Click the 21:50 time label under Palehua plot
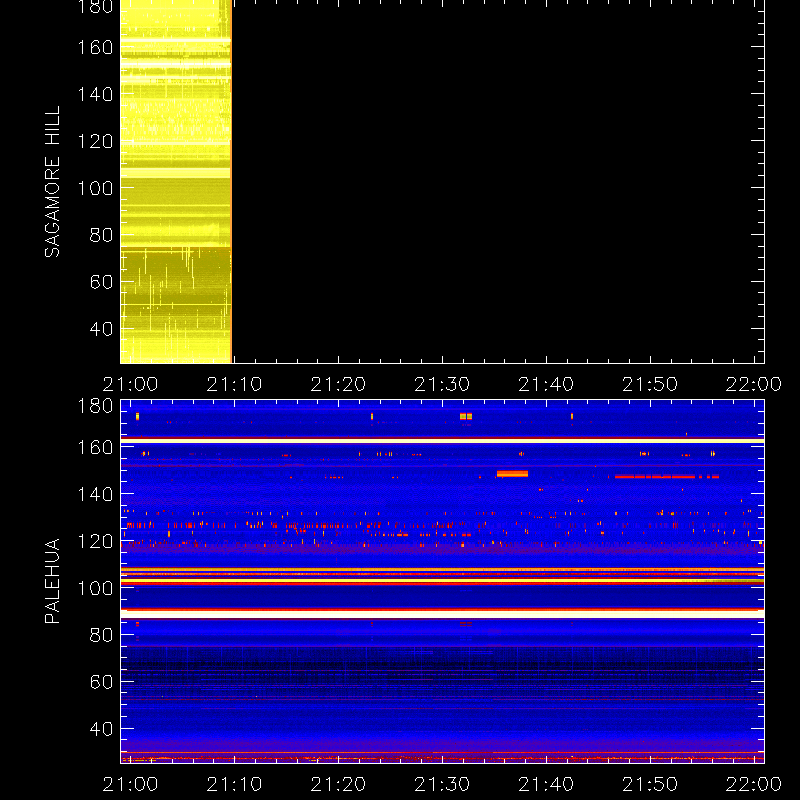 [x=649, y=784]
